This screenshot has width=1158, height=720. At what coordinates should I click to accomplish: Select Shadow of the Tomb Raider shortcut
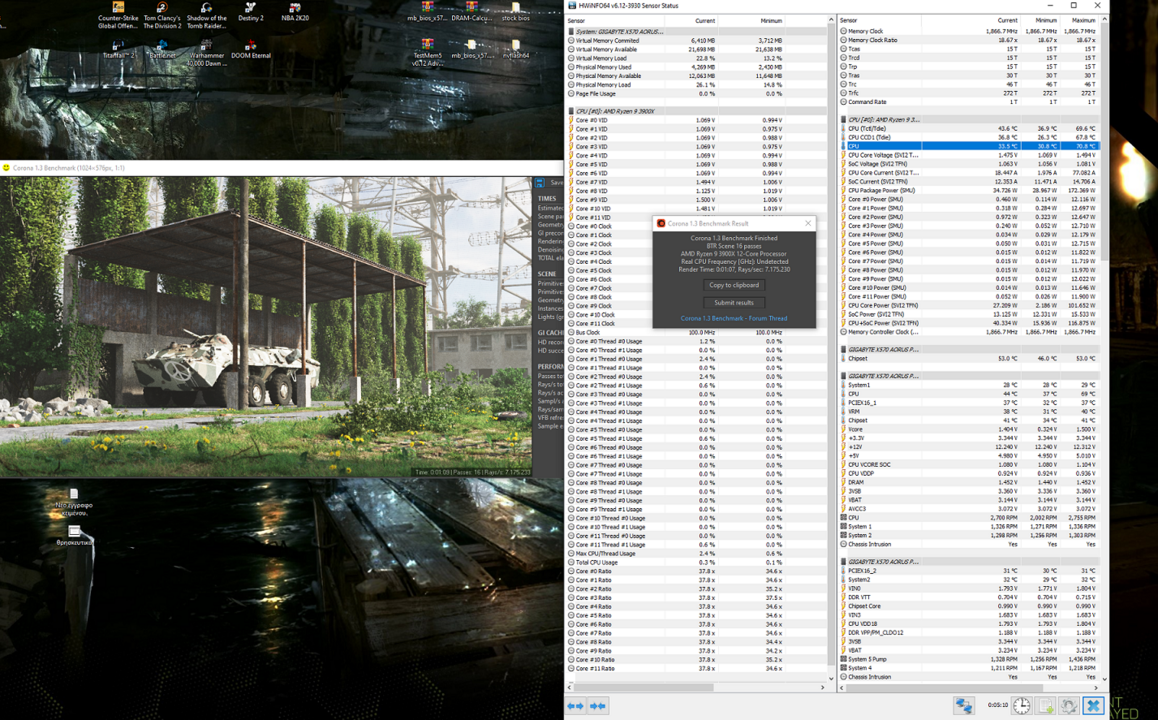click(207, 16)
